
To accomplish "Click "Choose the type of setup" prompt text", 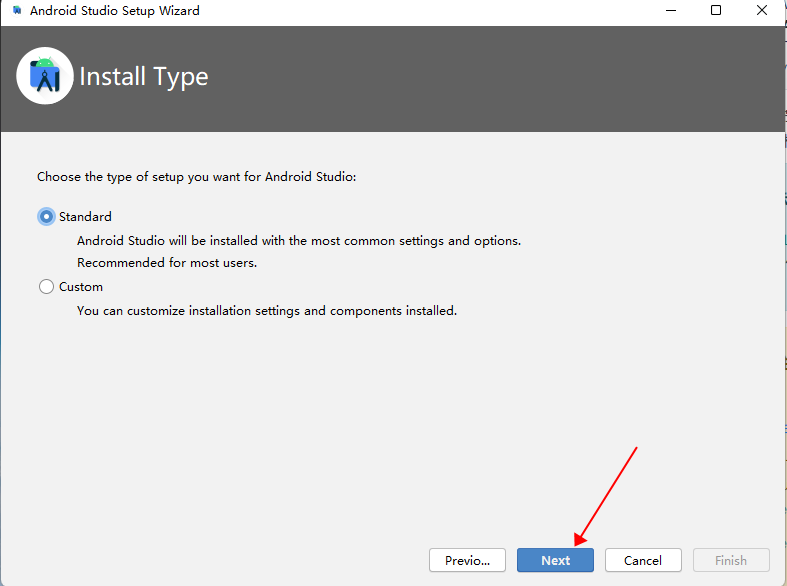I will click(197, 177).
